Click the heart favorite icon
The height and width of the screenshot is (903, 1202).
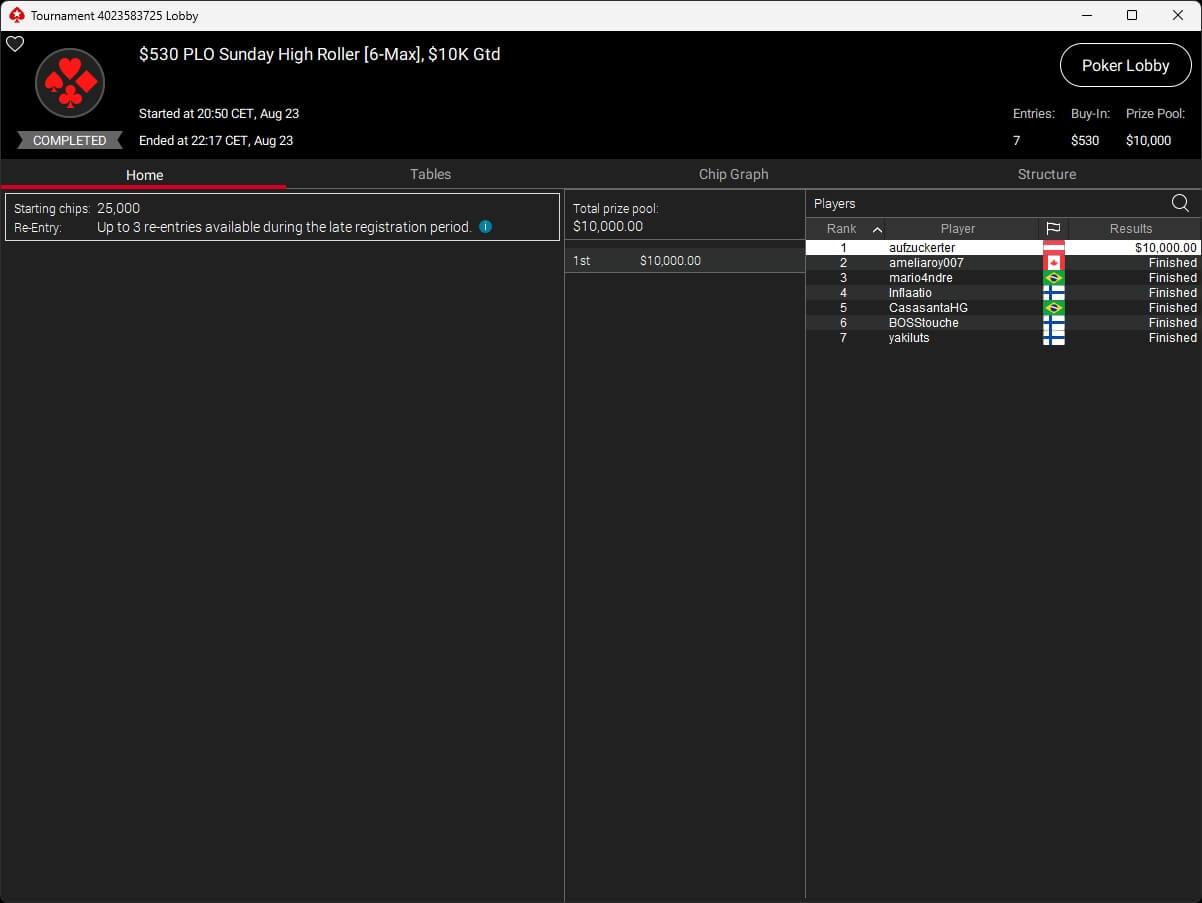(x=15, y=44)
